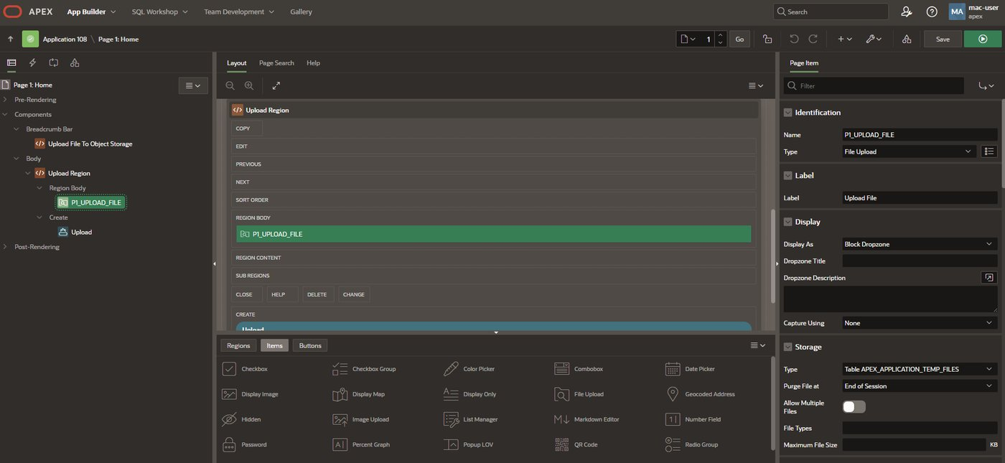Click the Redo arrow in toolbar

[x=813, y=39]
